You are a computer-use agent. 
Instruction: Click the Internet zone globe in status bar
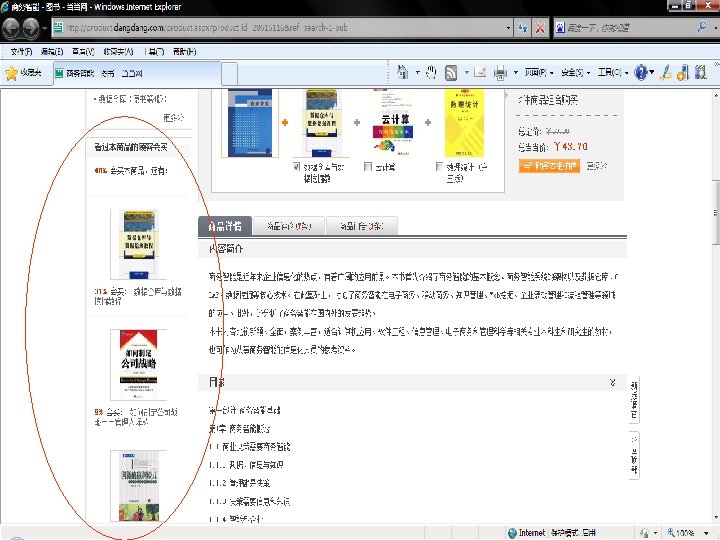click(x=512, y=533)
